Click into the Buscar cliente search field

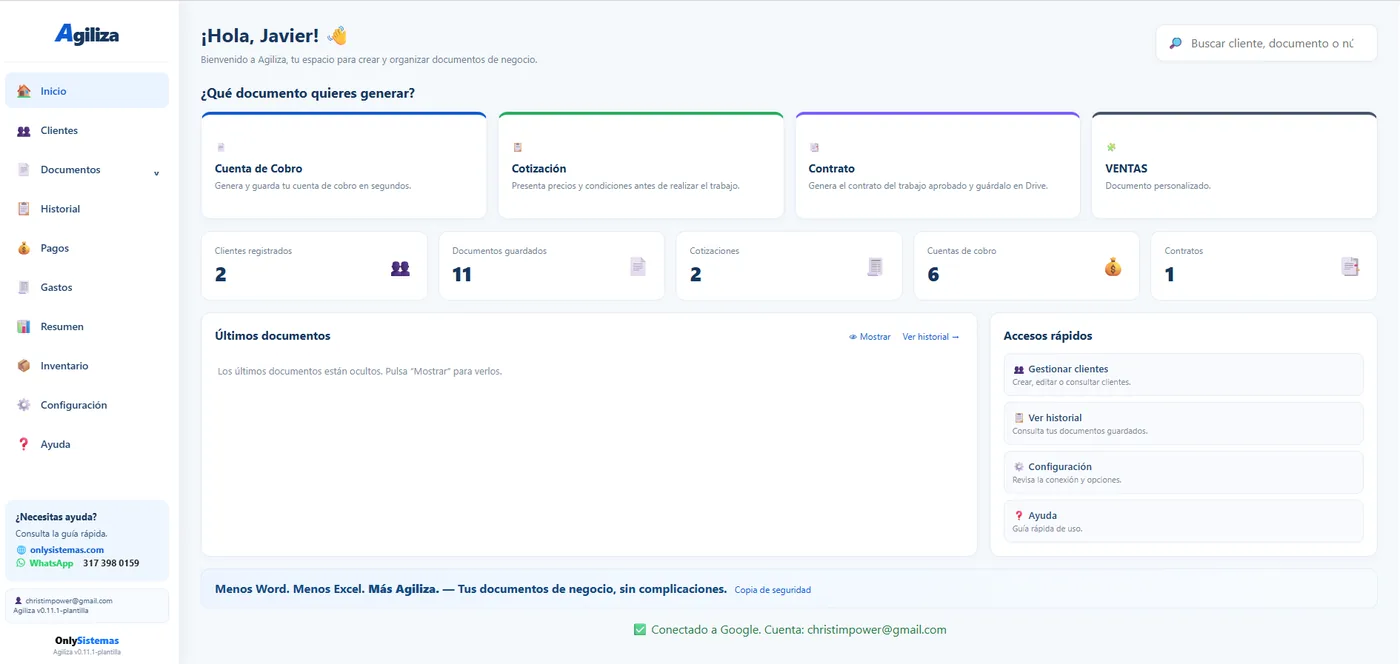[x=1267, y=43]
